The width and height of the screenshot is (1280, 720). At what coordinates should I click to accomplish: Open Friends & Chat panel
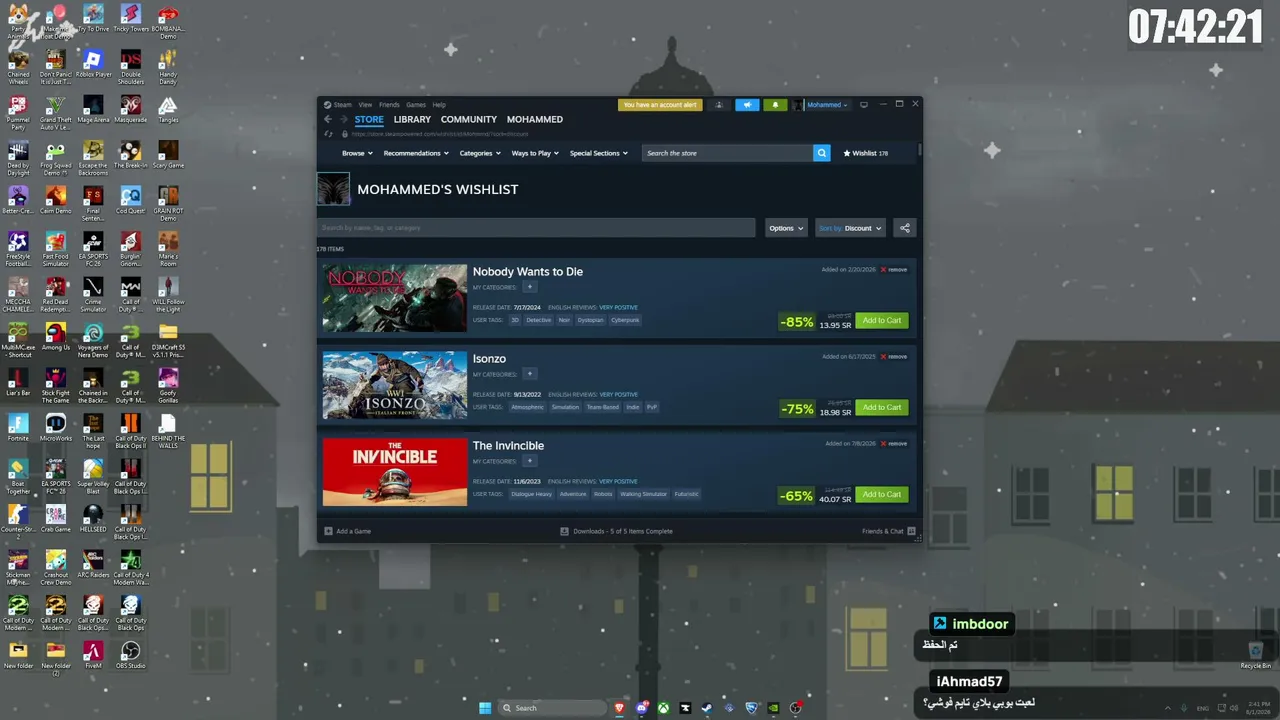point(889,531)
